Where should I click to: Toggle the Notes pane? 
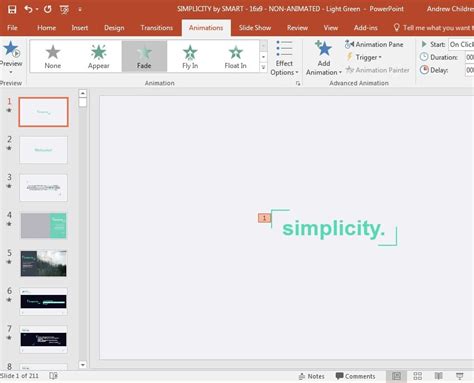tap(312, 376)
